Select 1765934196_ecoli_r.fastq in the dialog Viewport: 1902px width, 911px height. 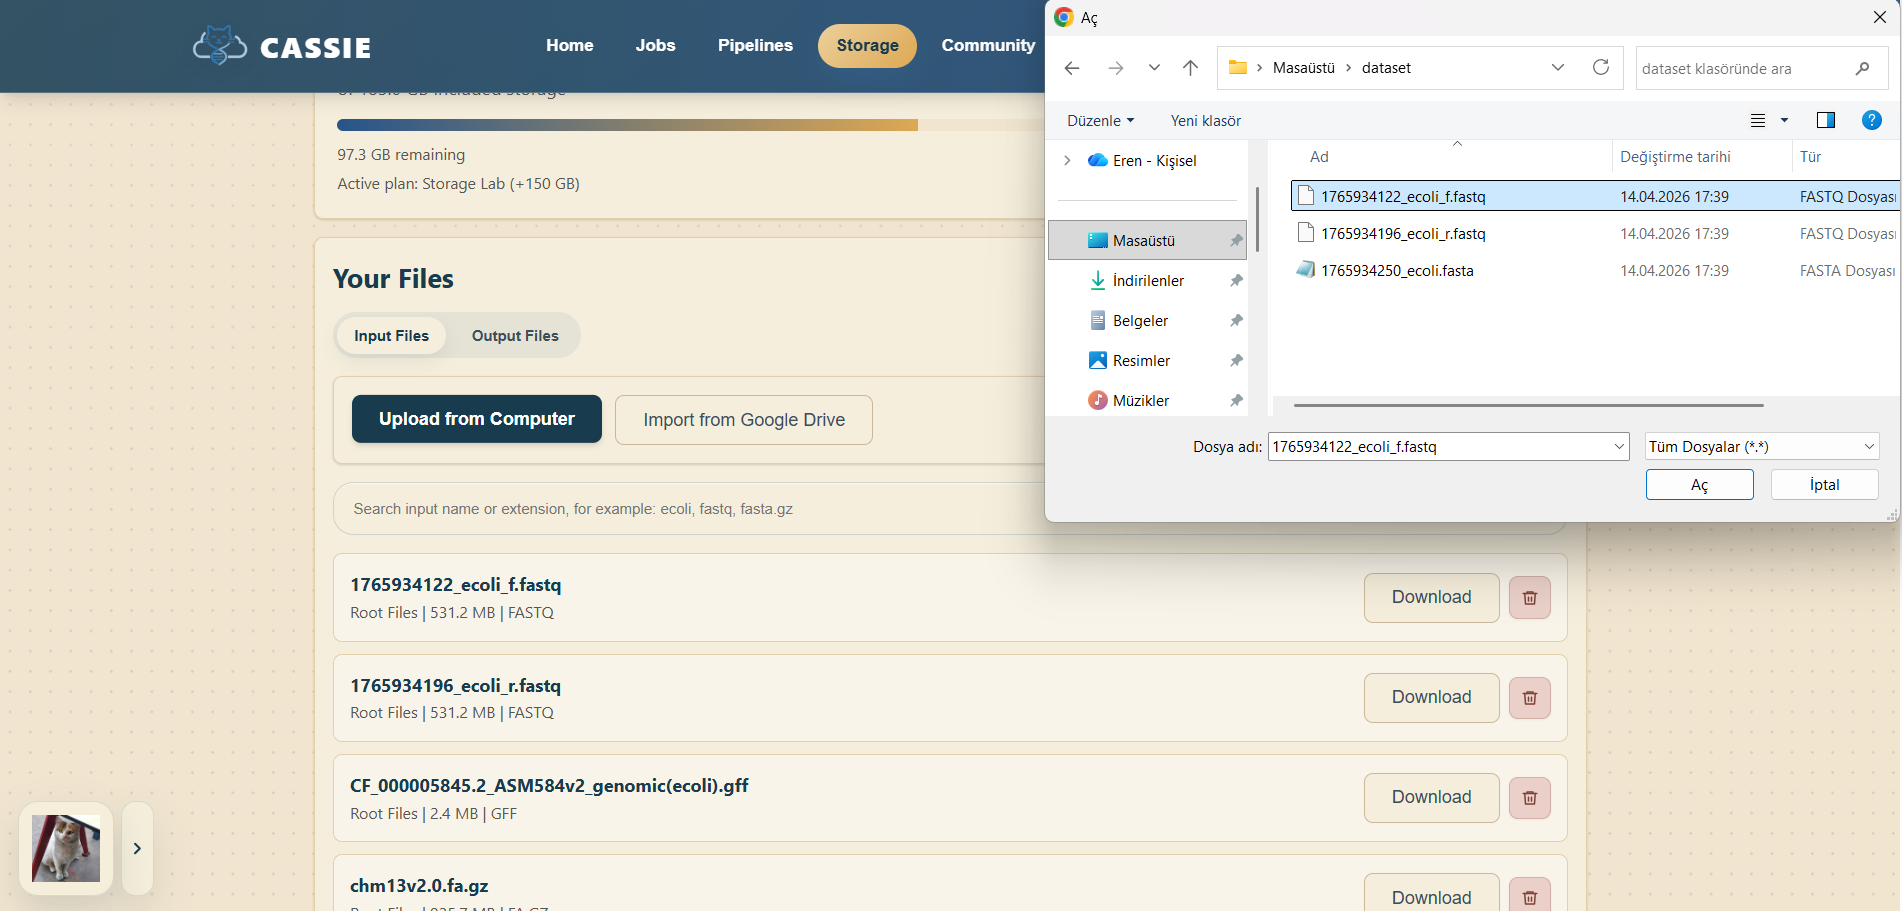point(1594,233)
